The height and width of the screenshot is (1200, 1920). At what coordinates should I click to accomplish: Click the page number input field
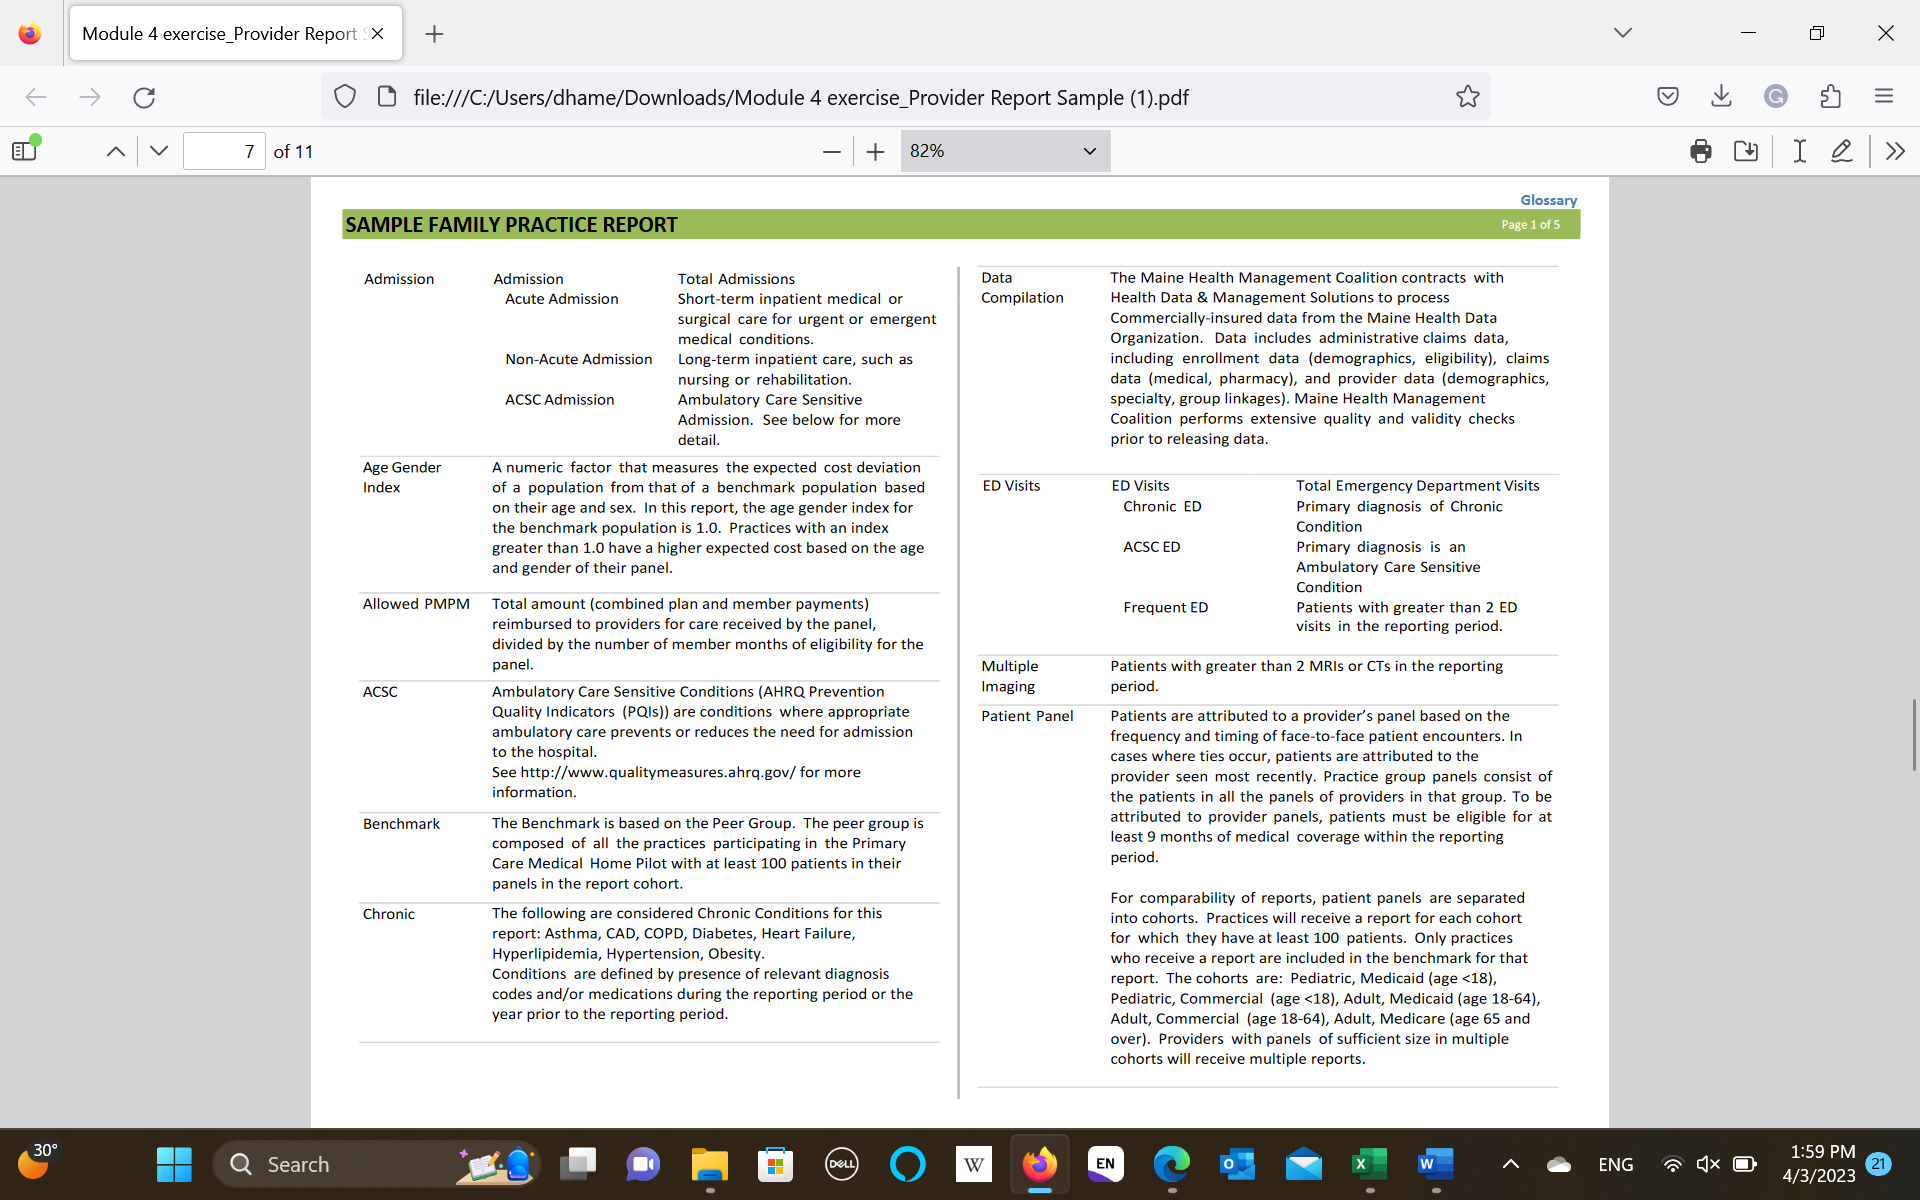click(224, 151)
